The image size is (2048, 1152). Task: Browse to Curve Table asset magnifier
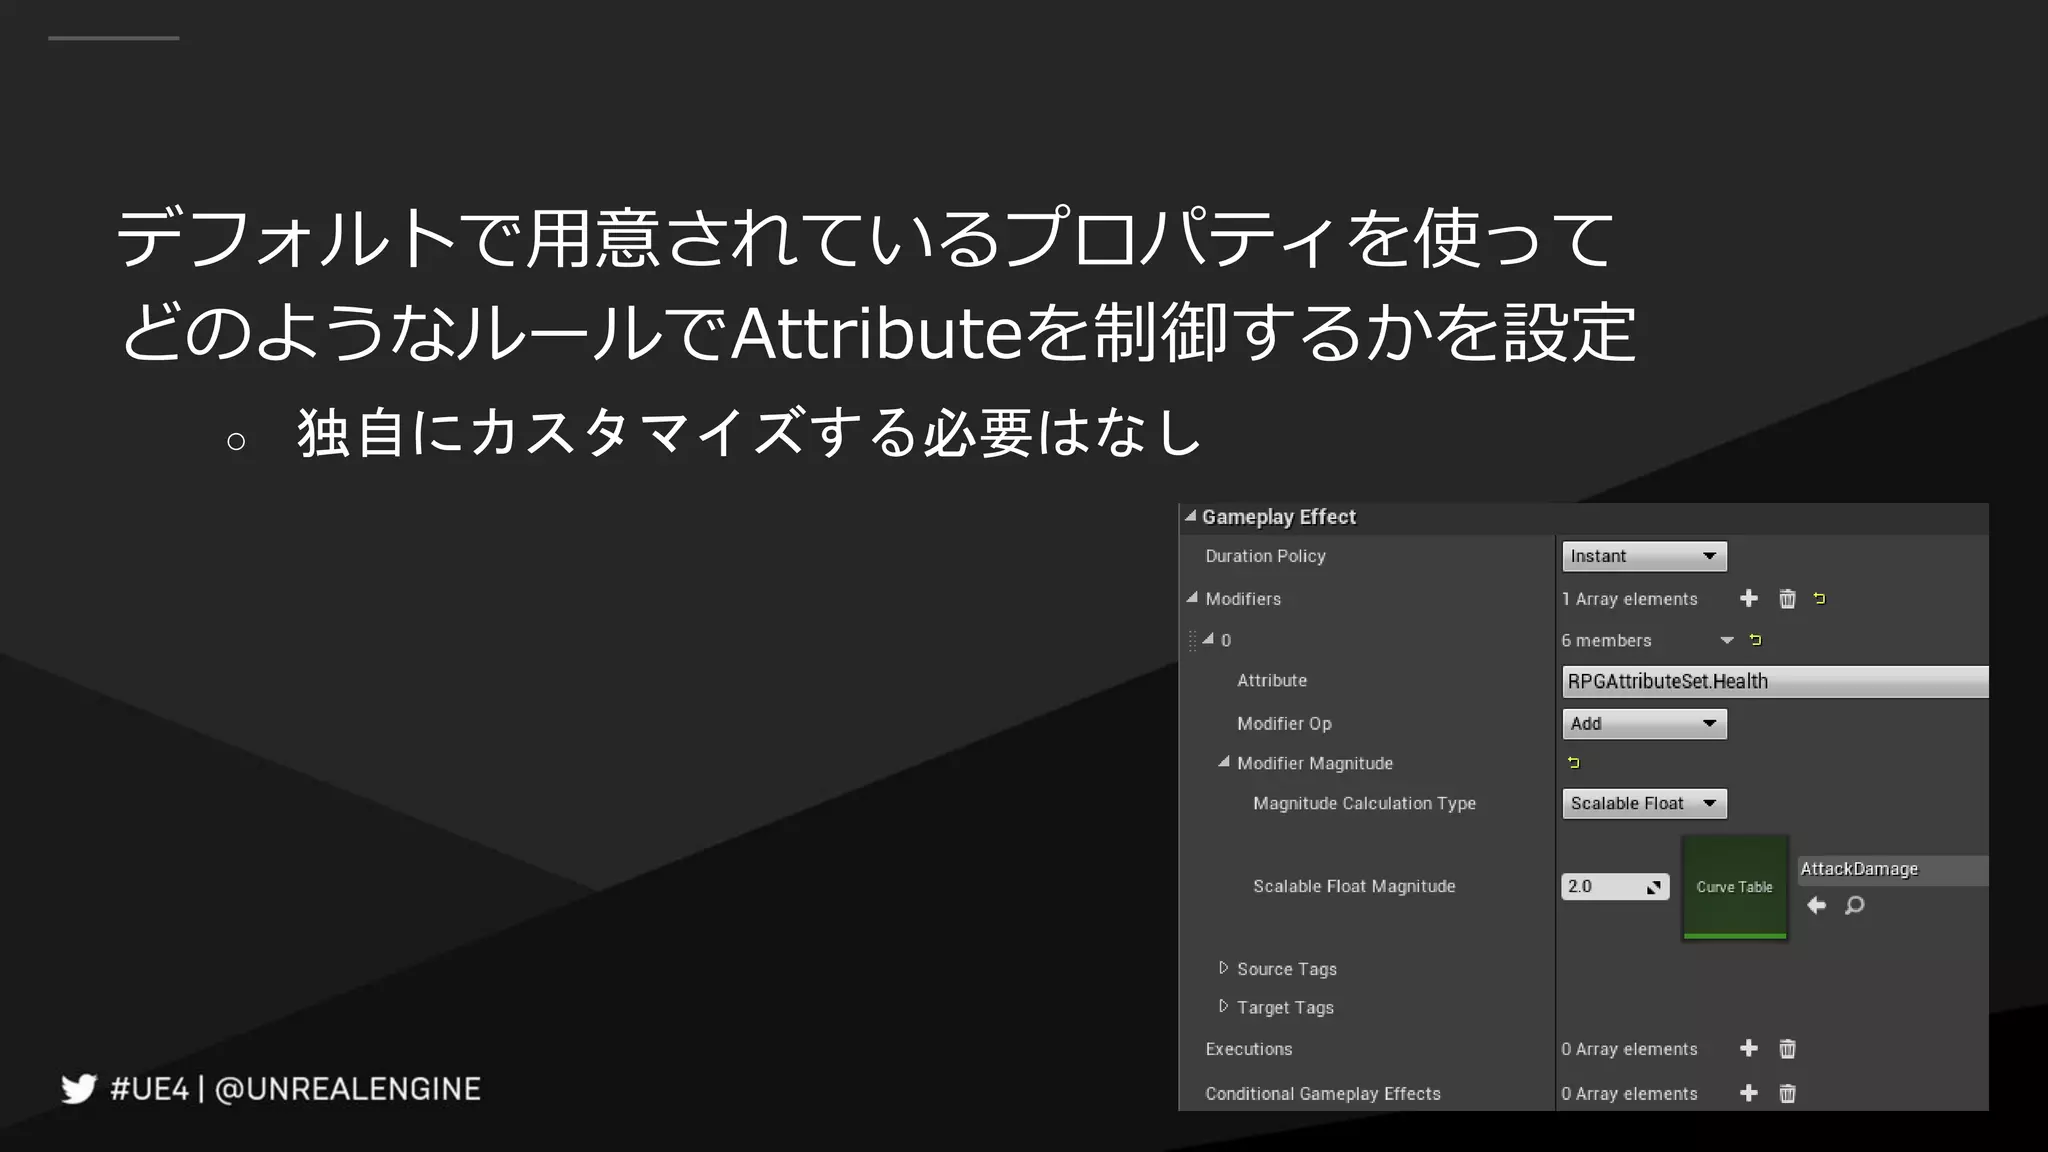(1854, 905)
